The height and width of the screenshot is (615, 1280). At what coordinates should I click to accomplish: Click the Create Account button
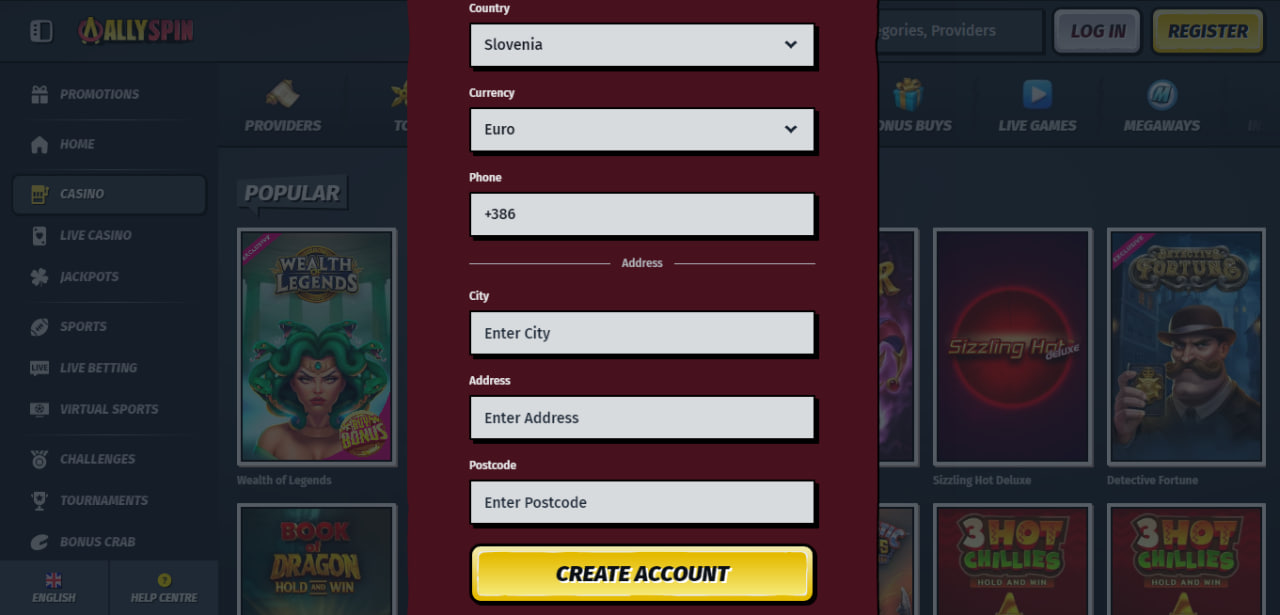coord(642,574)
